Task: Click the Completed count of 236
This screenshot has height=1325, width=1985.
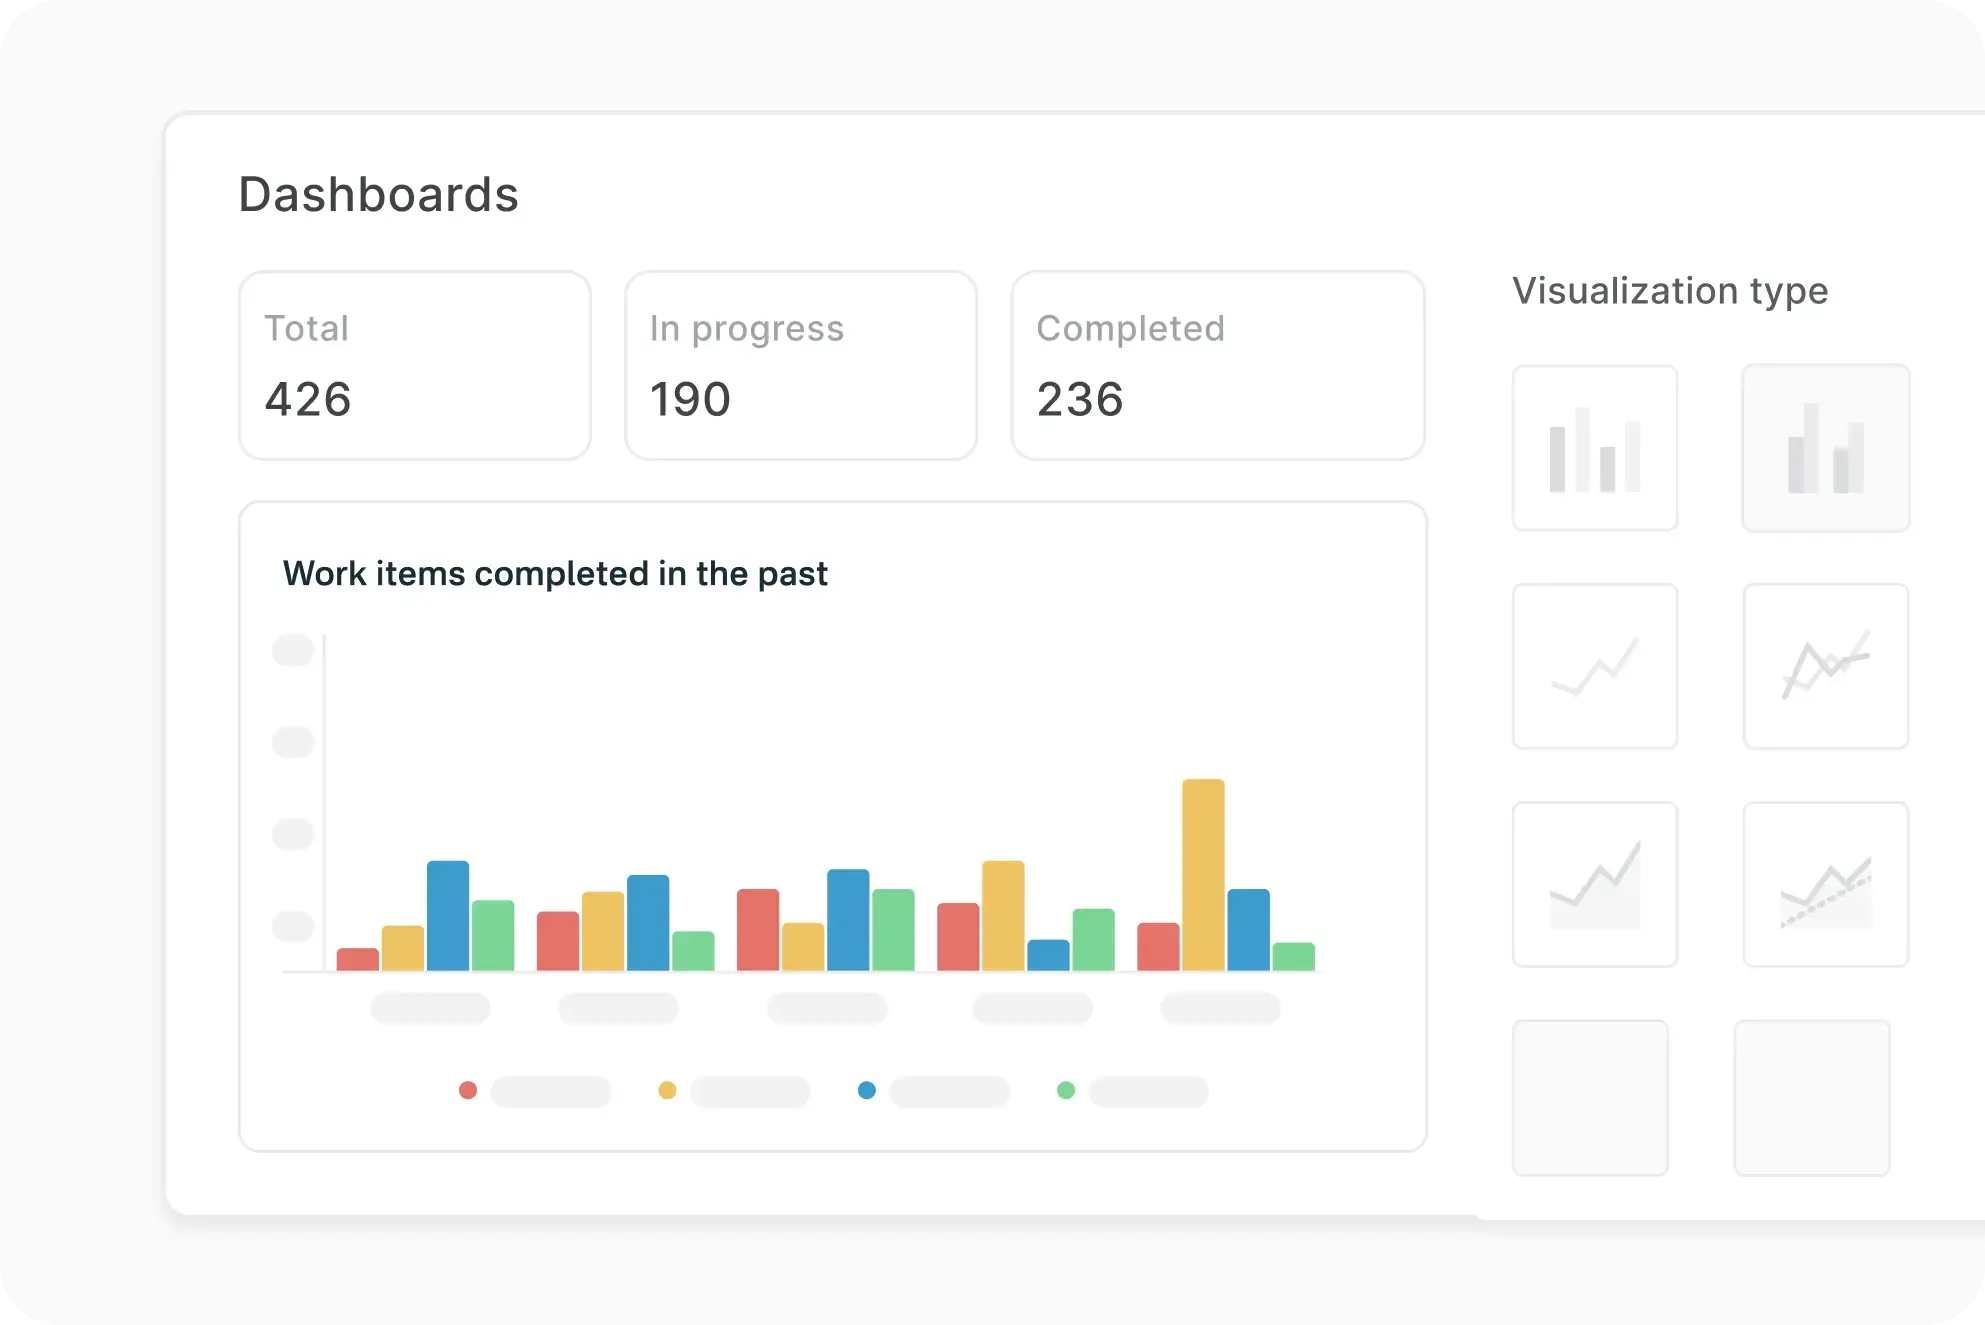Action: coord(1081,400)
